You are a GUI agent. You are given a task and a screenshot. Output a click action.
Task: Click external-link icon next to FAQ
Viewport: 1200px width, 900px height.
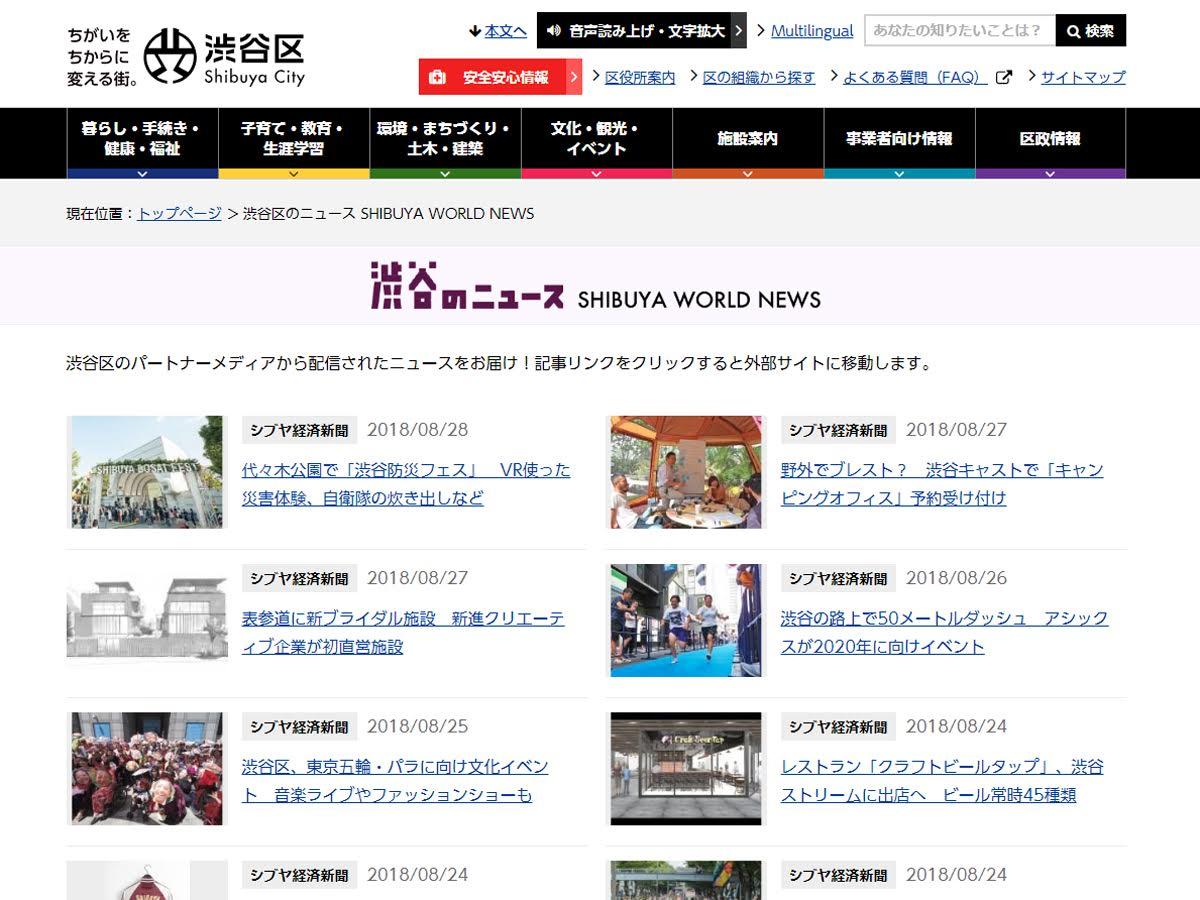click(1003, 77)
